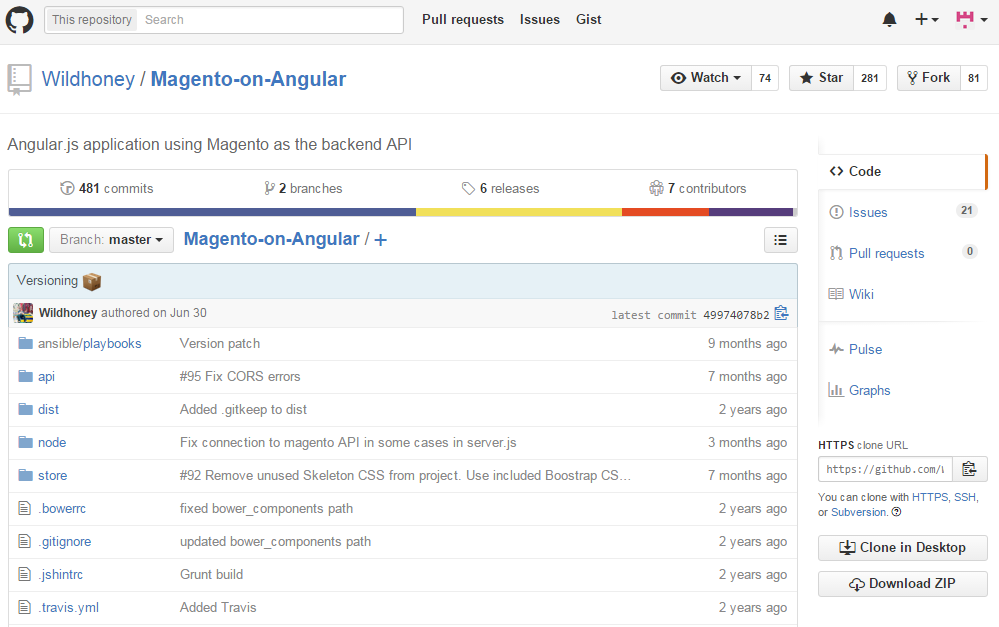This screenshot has width=999, height=627.
Task: Switch clone URL to HTTPS
Action: [930, 497]
